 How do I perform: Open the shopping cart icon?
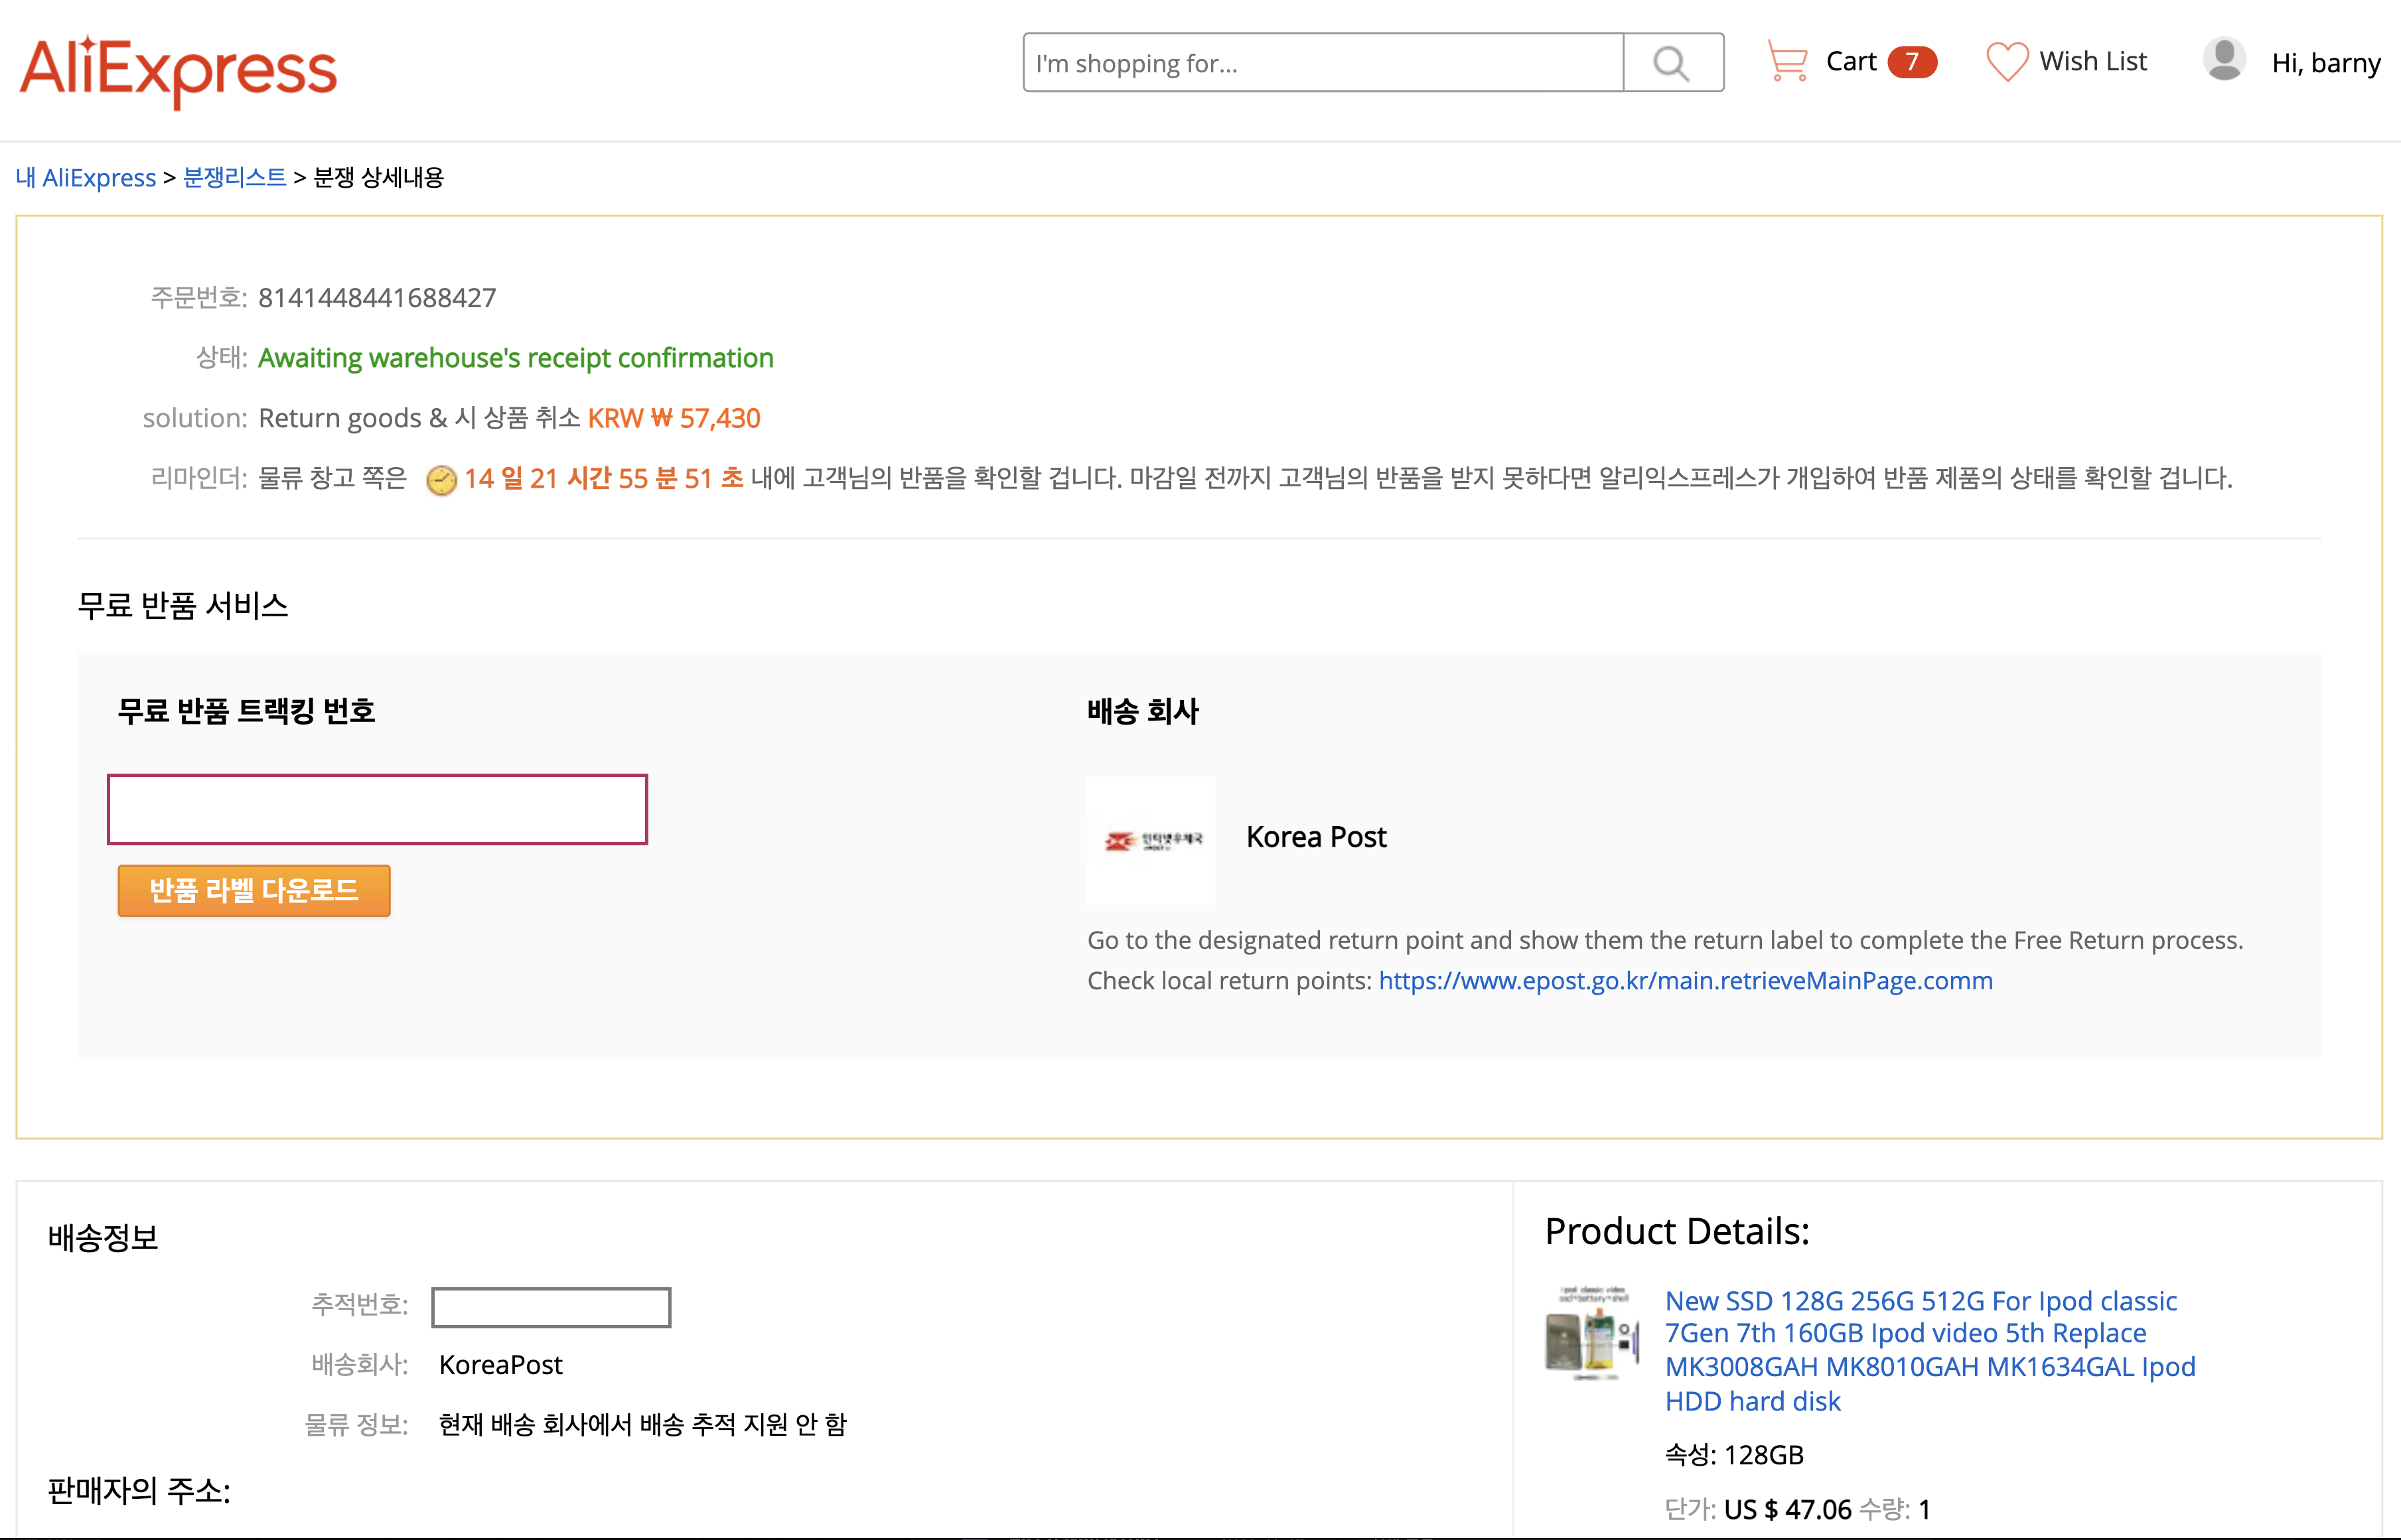(x=1787, y=61)
